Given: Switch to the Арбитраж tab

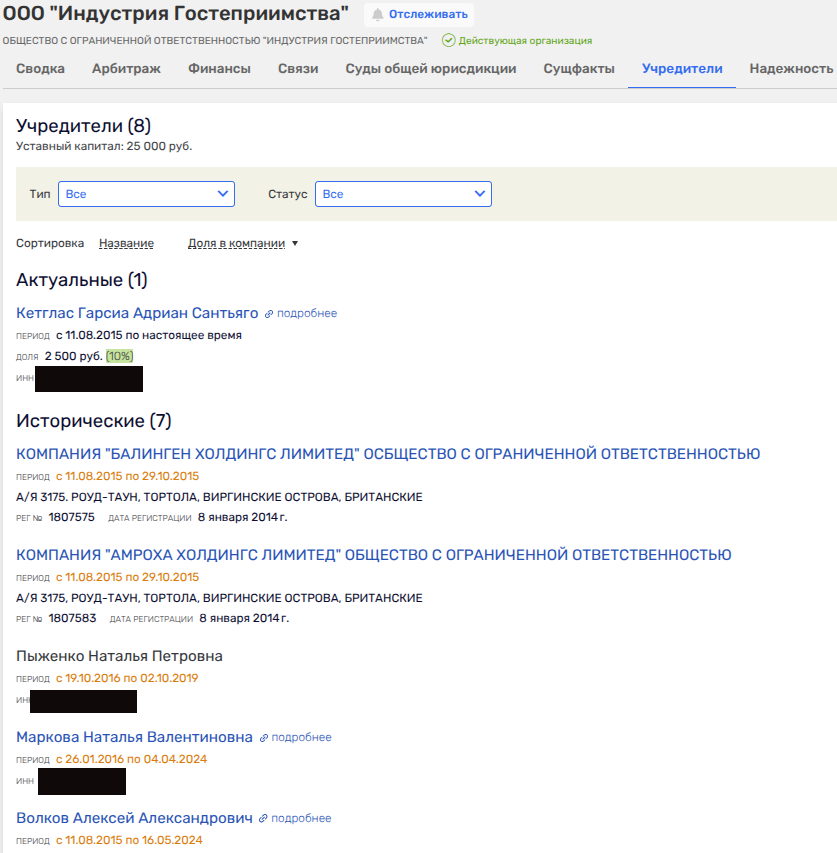Looking at the screenshot, I should click(x=126, y=69).
